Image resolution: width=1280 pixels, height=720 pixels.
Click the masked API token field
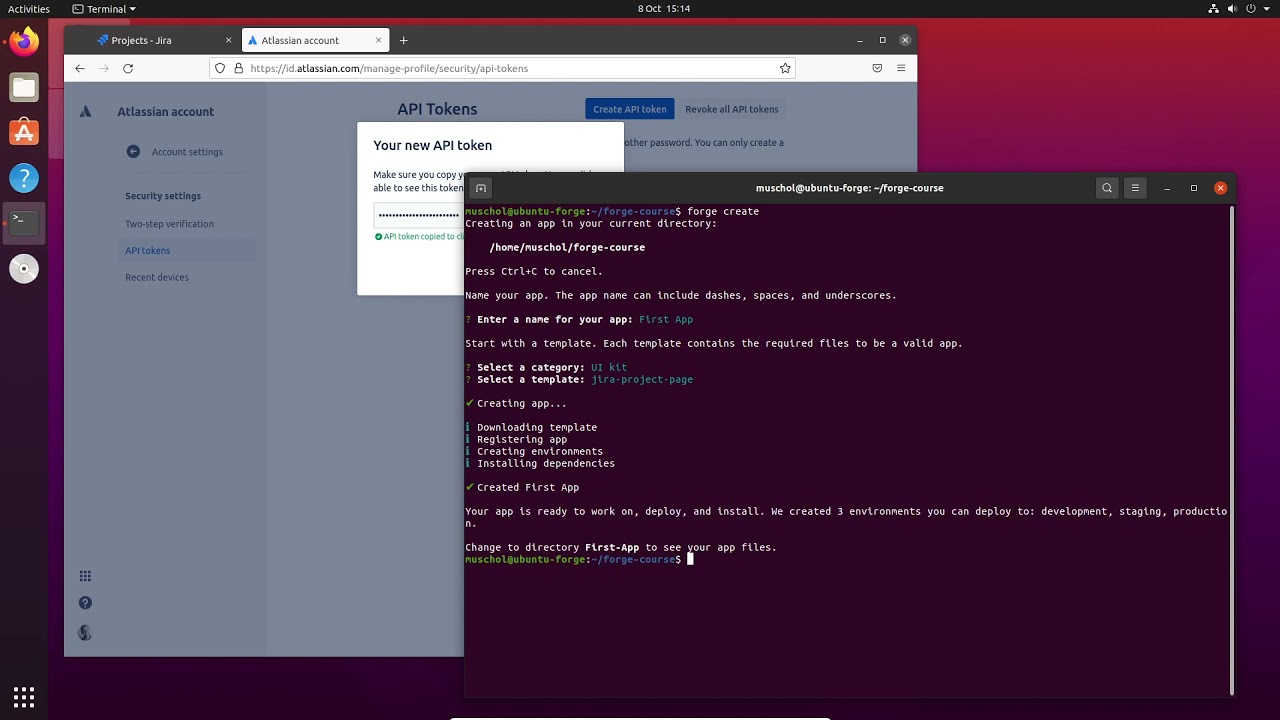coord(419,215)
